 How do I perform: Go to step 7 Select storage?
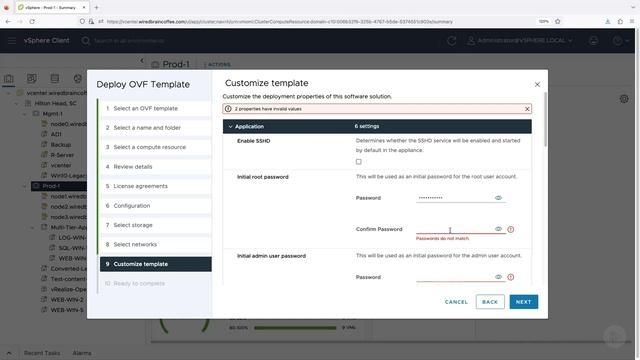click(156, 225)
